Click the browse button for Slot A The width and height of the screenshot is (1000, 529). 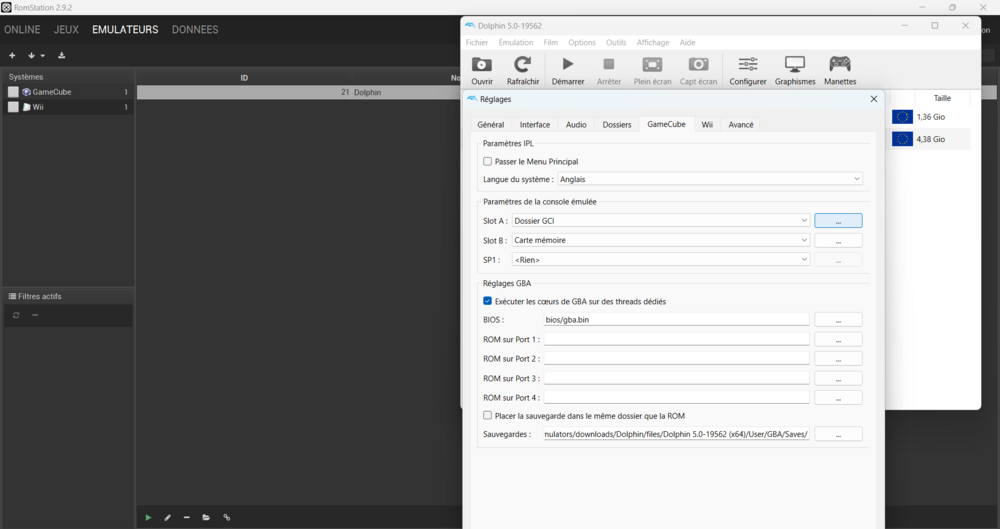[838, 221]
